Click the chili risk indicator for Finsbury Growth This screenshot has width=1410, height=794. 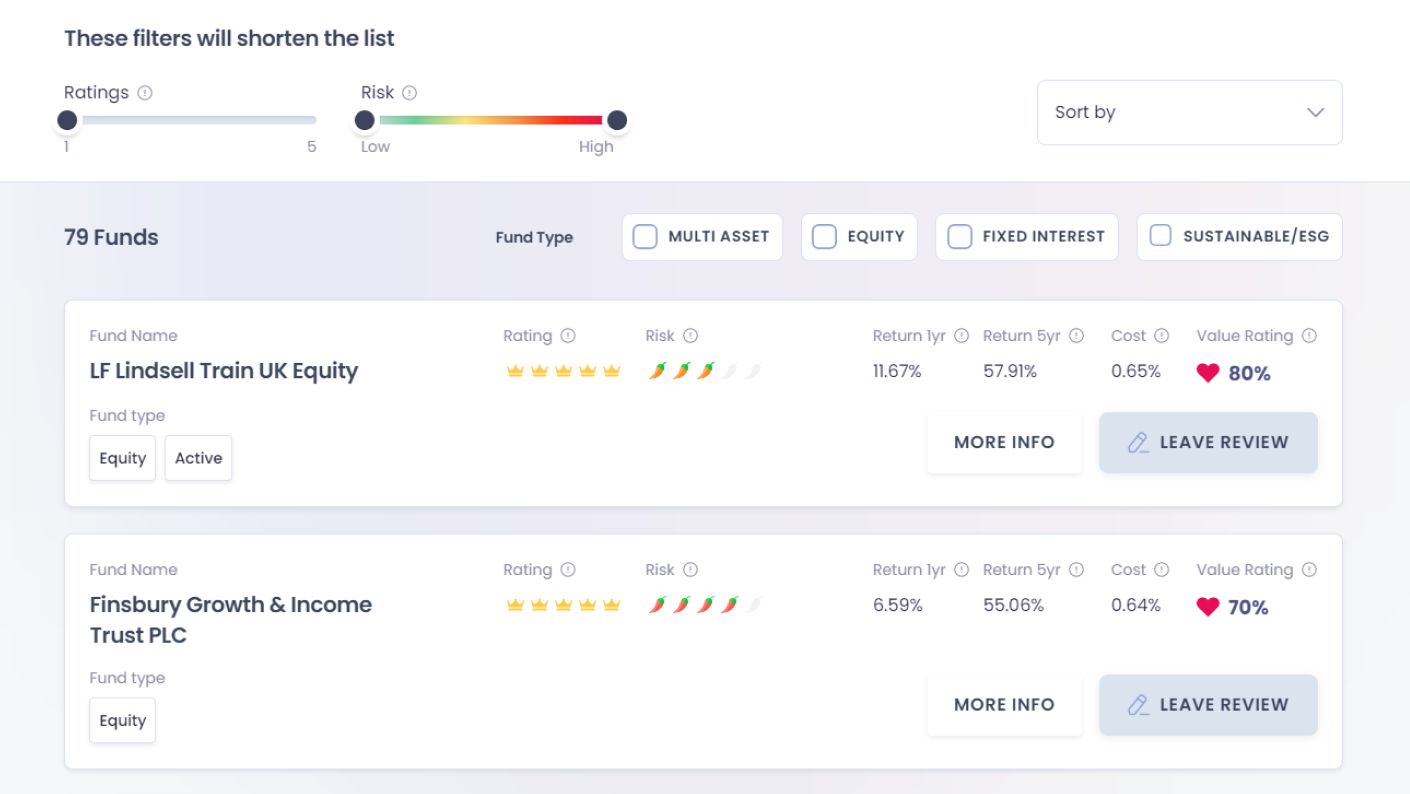coord(704,605)
